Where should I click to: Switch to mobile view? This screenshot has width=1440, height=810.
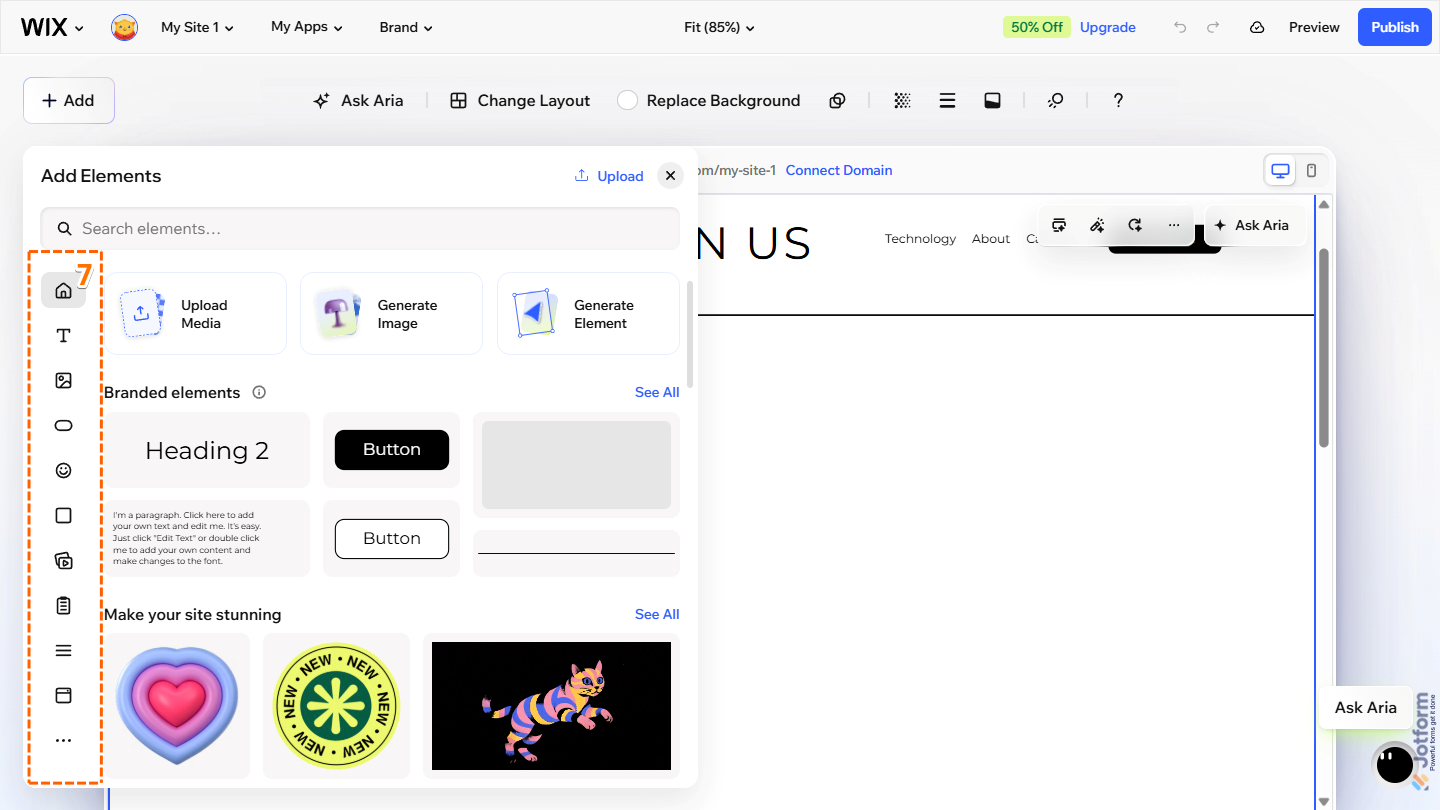[1311, 170]
